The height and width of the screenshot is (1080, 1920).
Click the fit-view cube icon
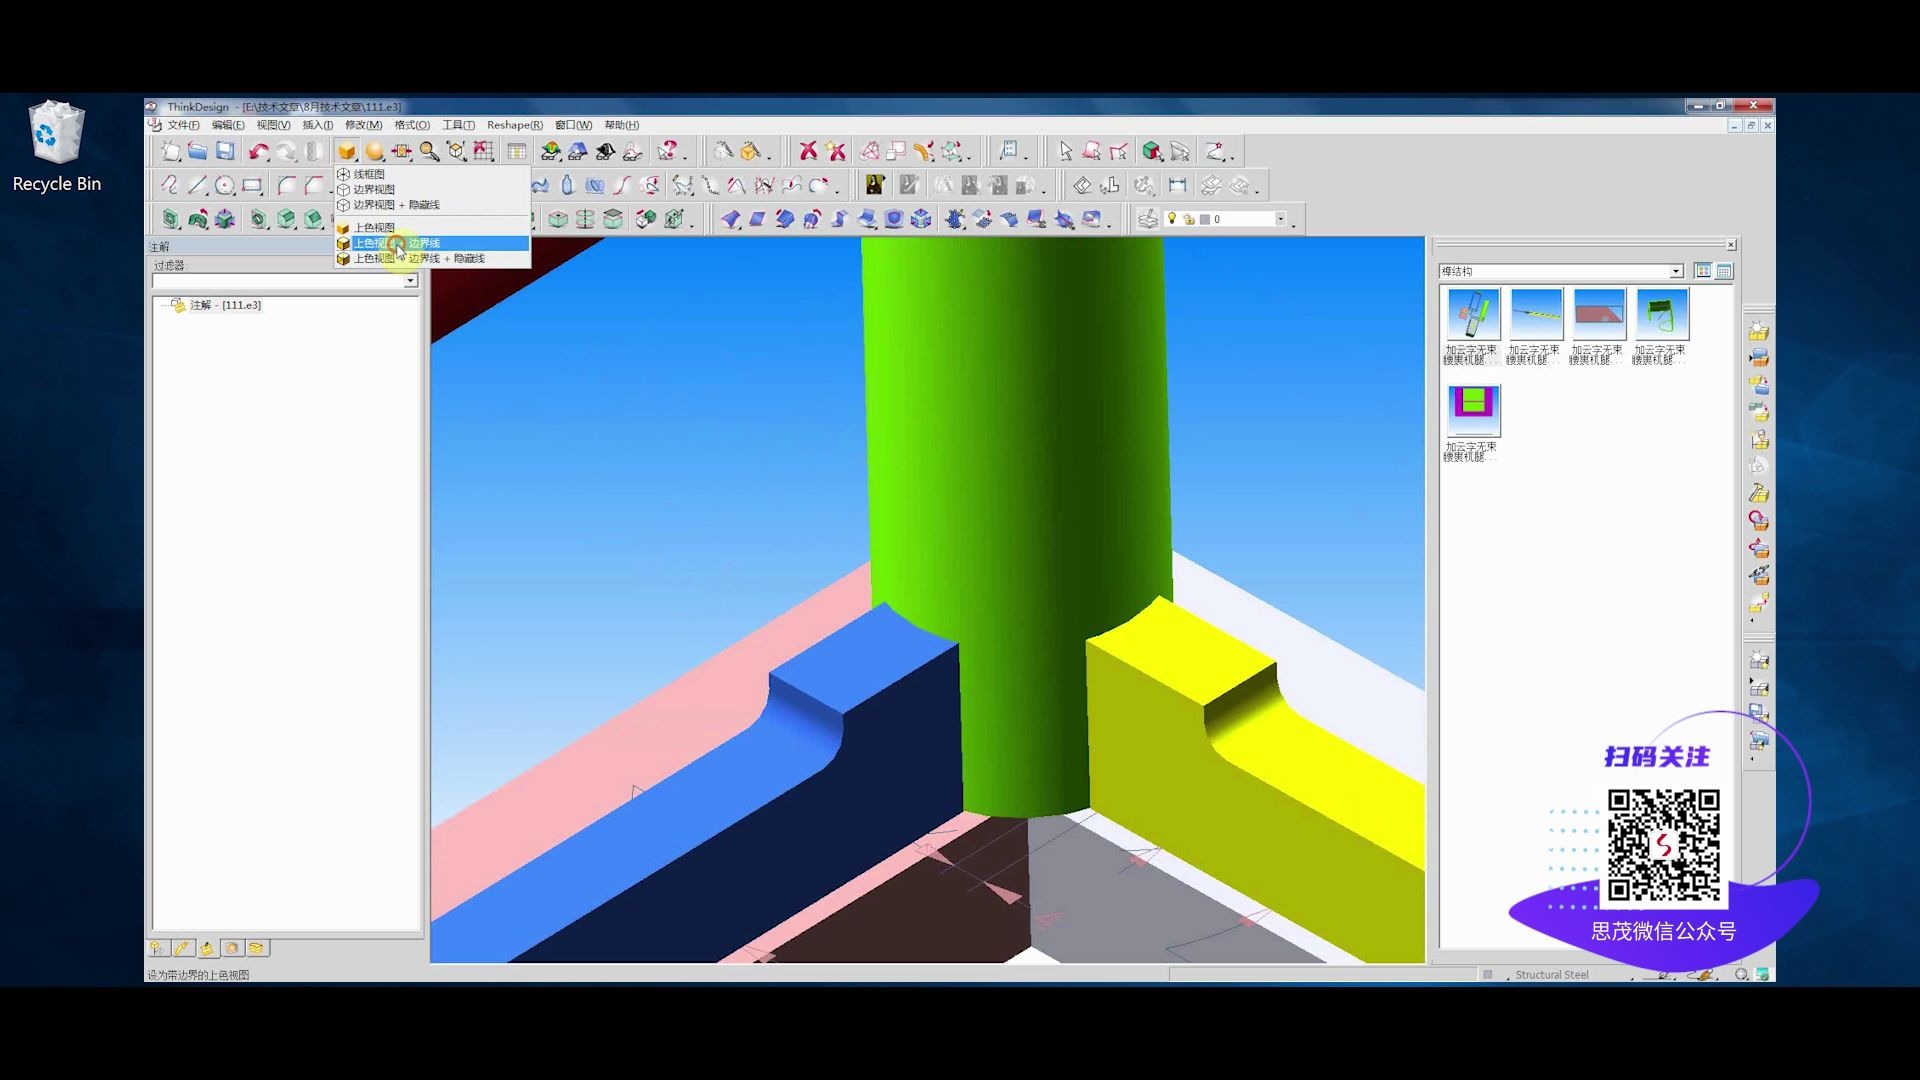(x=457, y=151)
